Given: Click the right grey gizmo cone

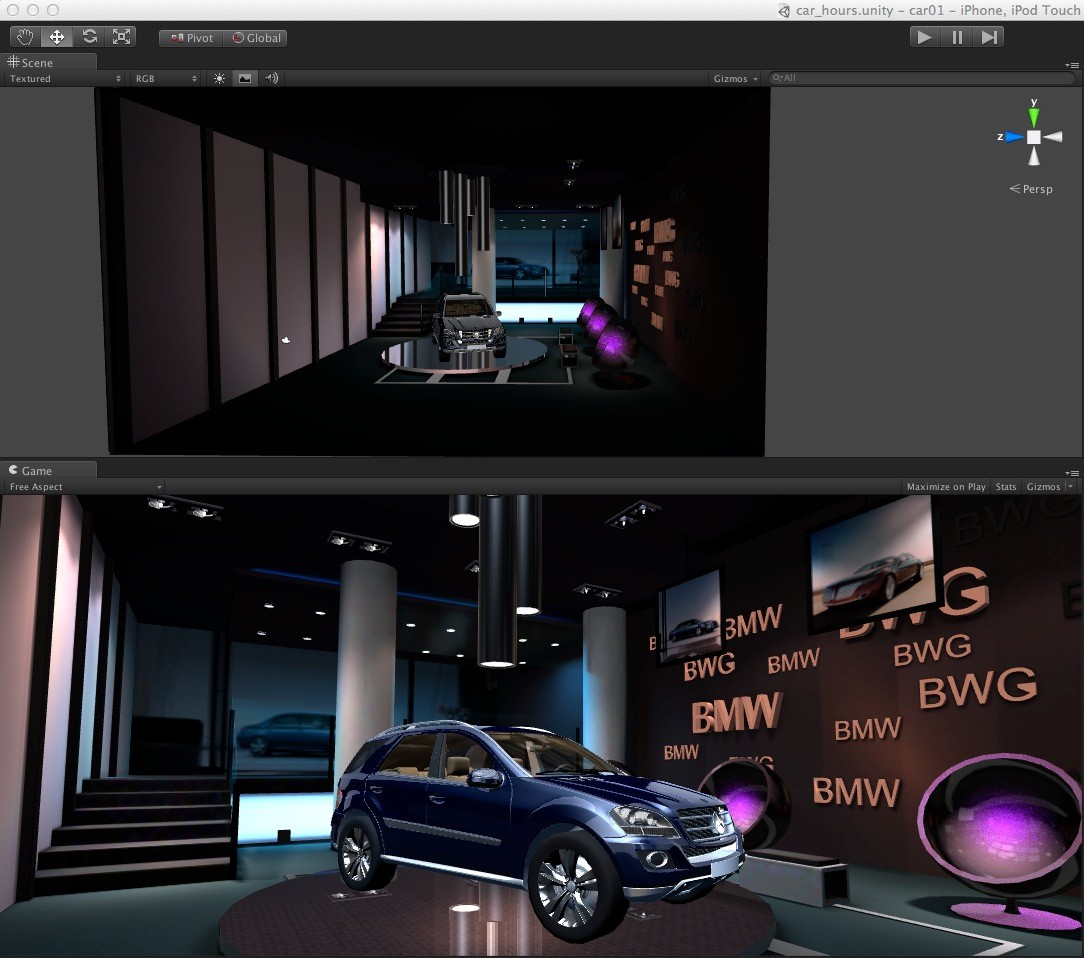Looking at the screenshot, I should pos(1053,137).
